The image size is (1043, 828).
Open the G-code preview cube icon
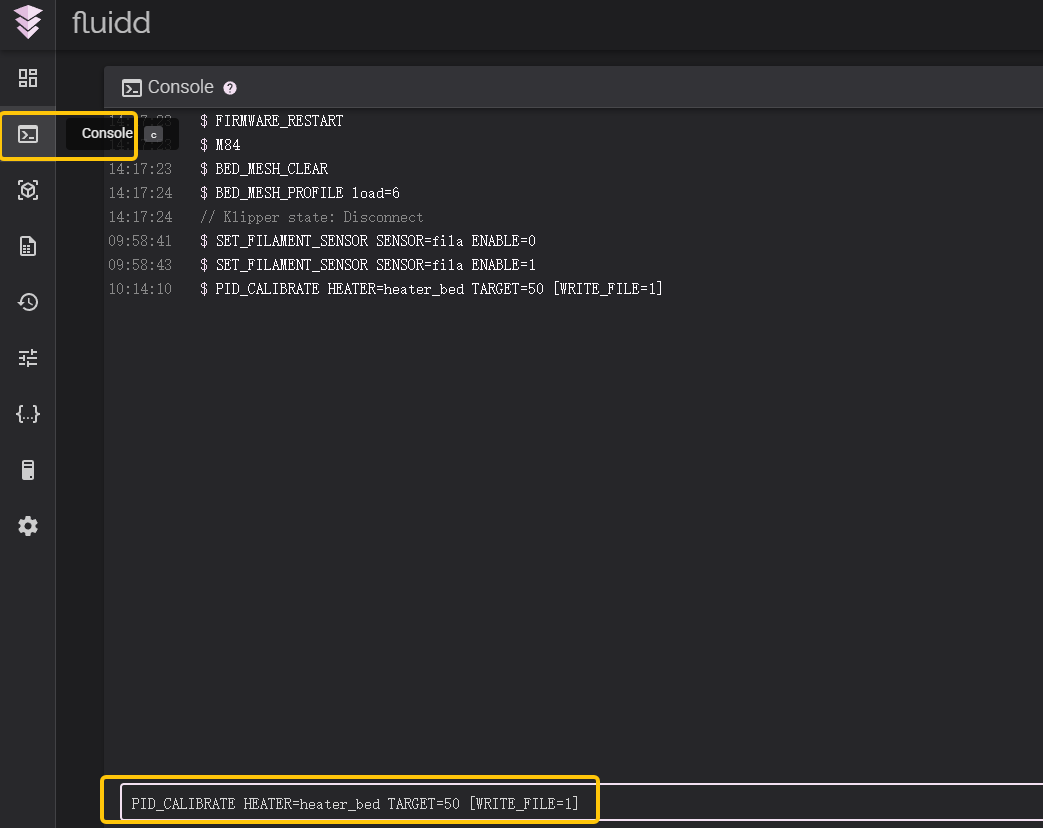tap(28, 190)
